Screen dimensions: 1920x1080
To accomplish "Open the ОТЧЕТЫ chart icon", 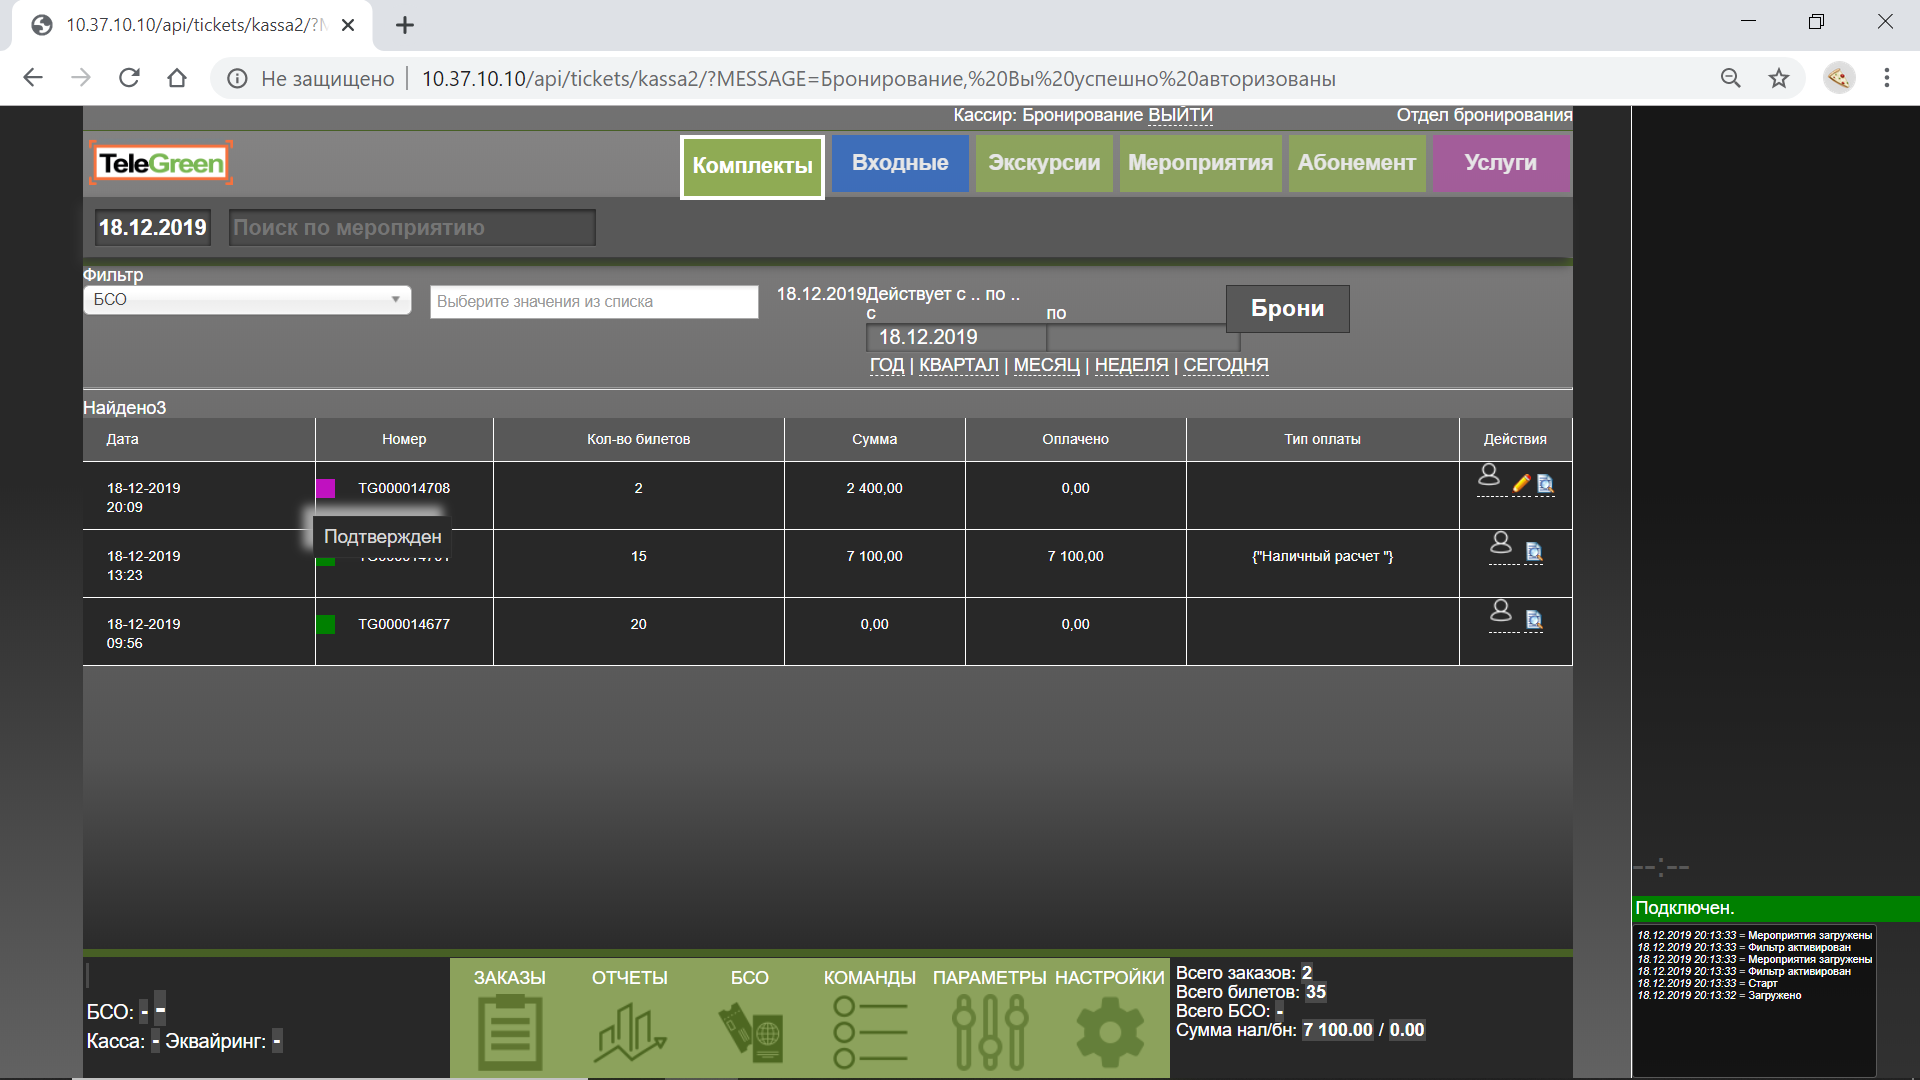I will point(629,1032).
